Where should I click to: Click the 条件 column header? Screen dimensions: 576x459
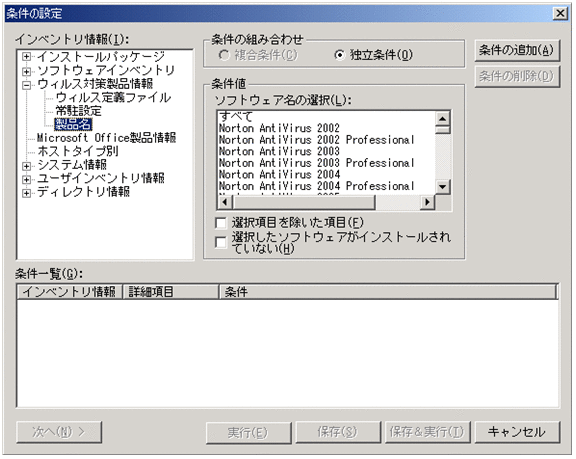pos(388,292)
